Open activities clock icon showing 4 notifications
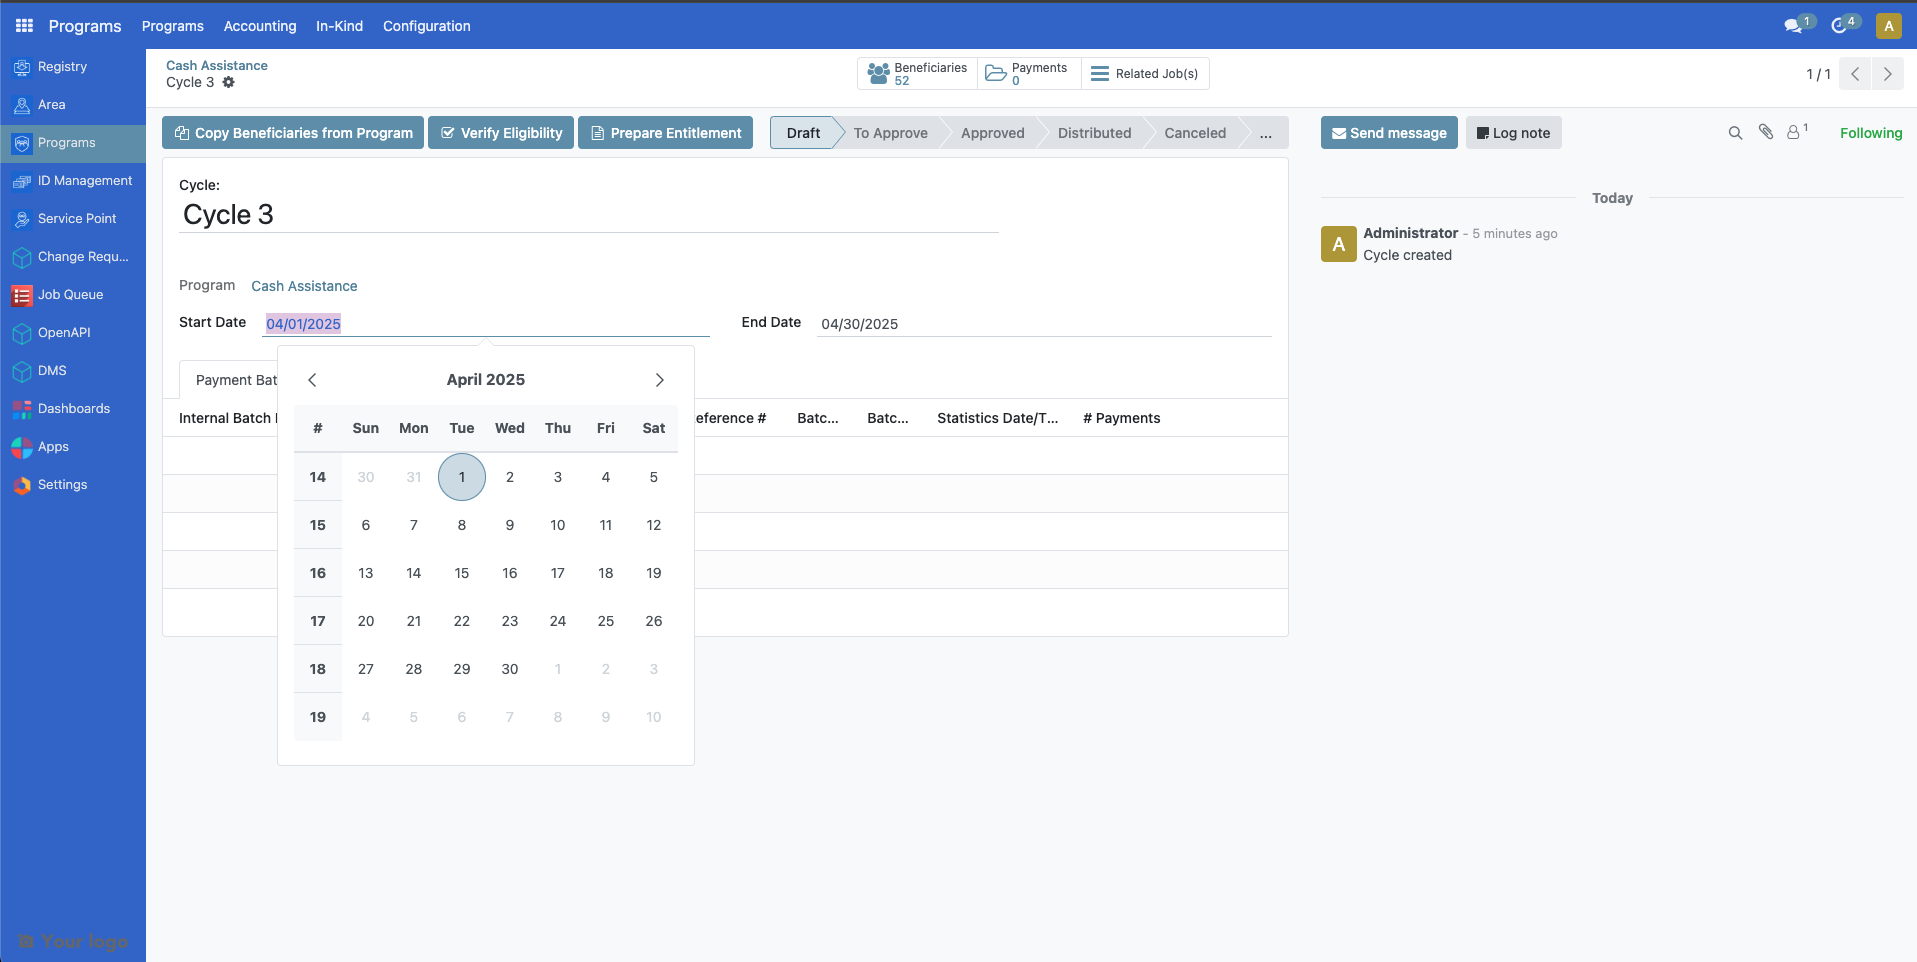1917x962 pixels. (1842, 25)
